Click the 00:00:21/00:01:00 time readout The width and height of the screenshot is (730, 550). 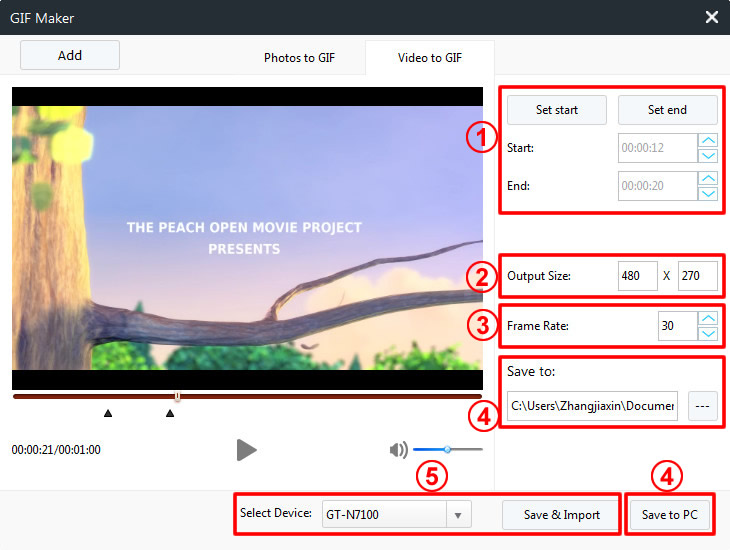pyautogui.click(x=56, y=450)
